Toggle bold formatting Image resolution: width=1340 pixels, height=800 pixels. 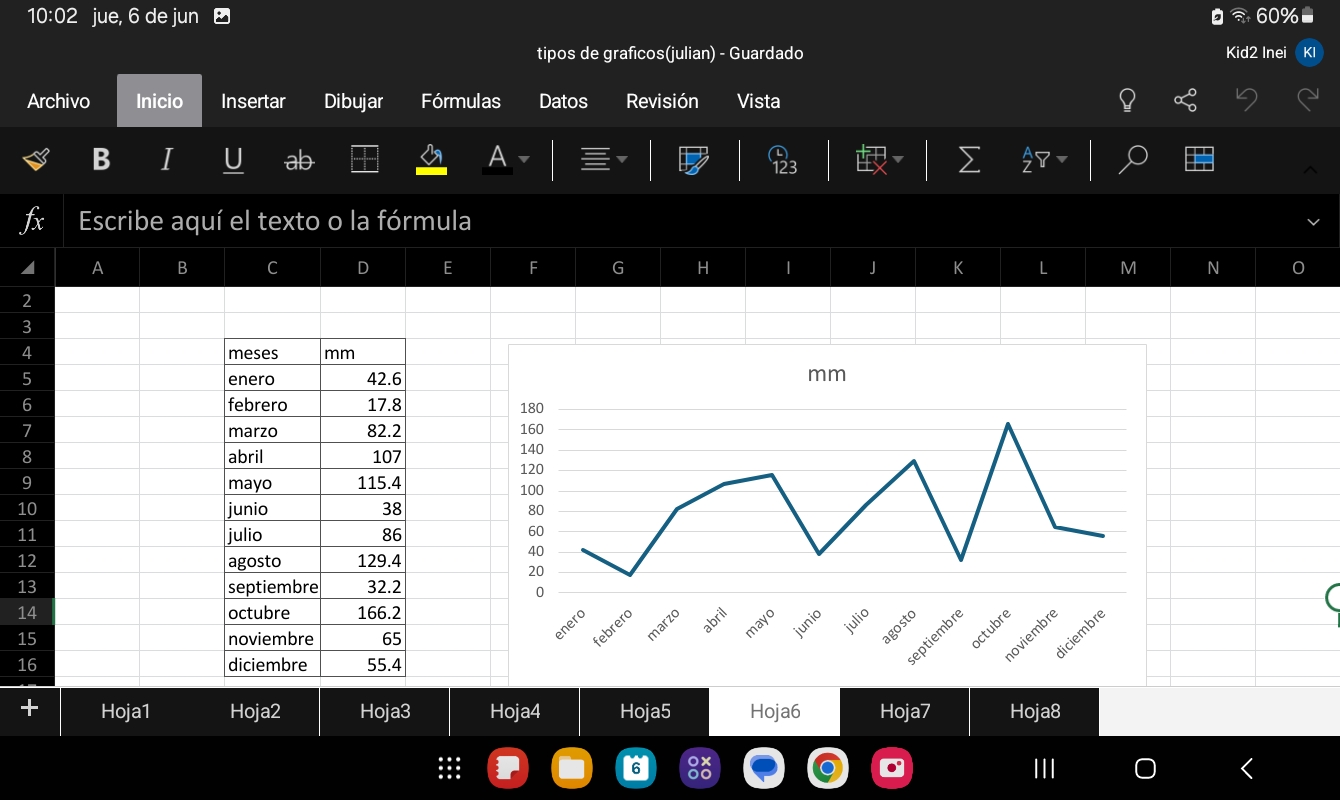point(101,160)
